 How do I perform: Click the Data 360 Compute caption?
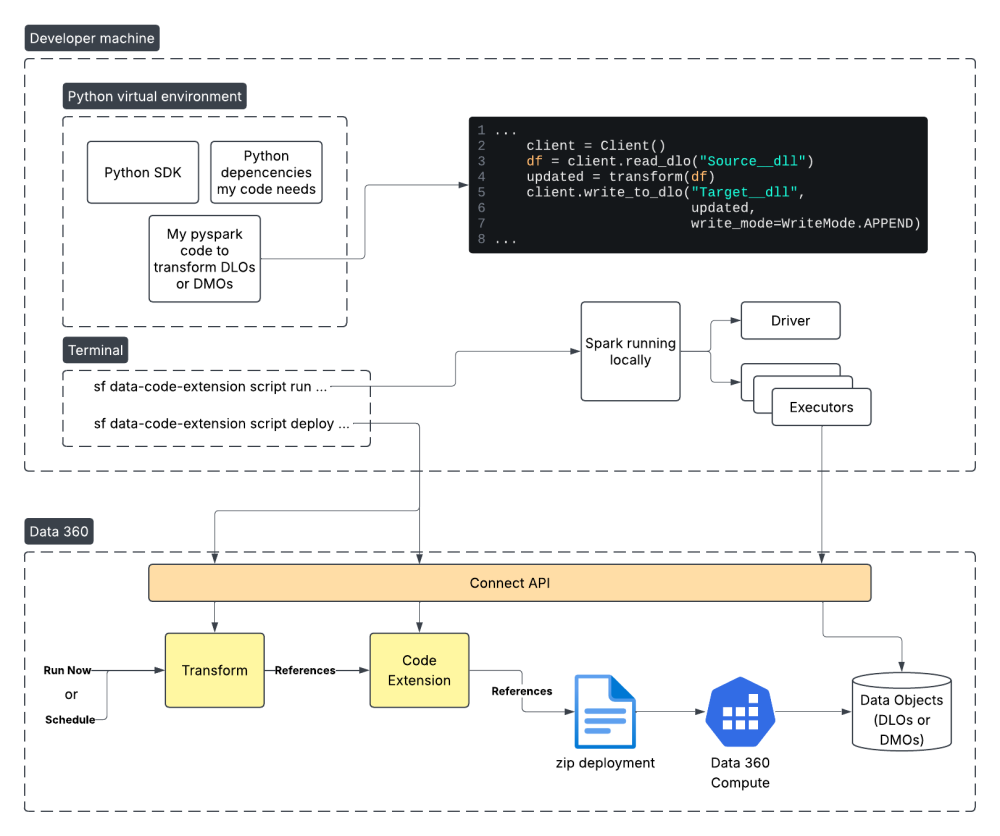(740, 772)
